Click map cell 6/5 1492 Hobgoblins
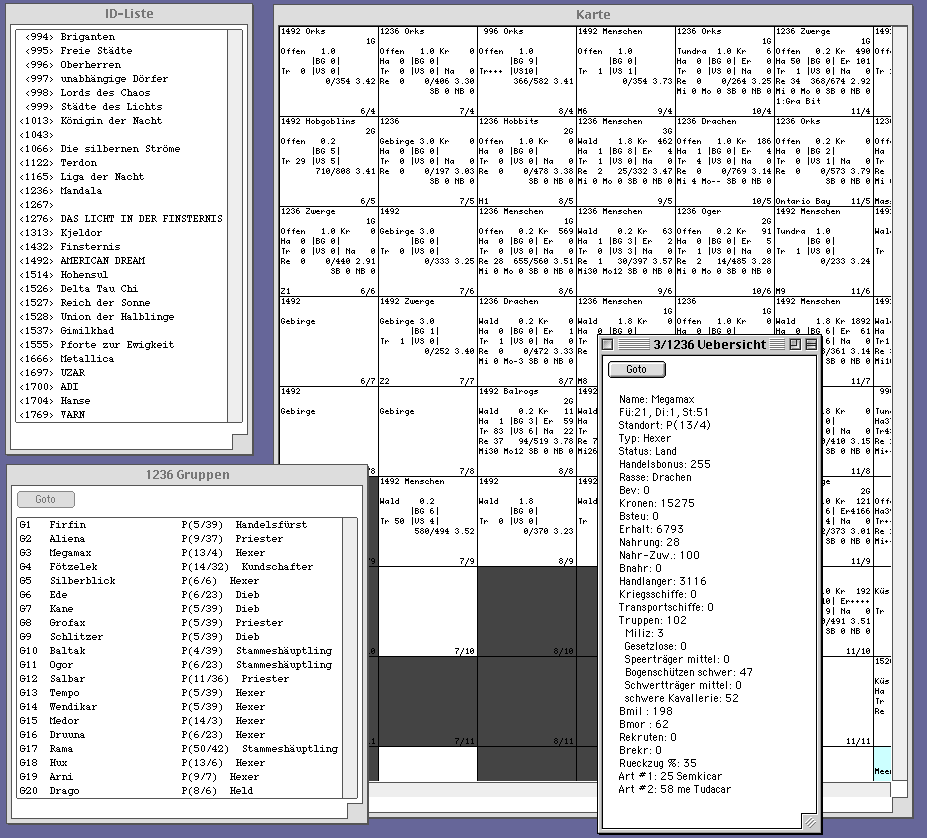Viewport: 927px width, 838px height. [328, 161]
